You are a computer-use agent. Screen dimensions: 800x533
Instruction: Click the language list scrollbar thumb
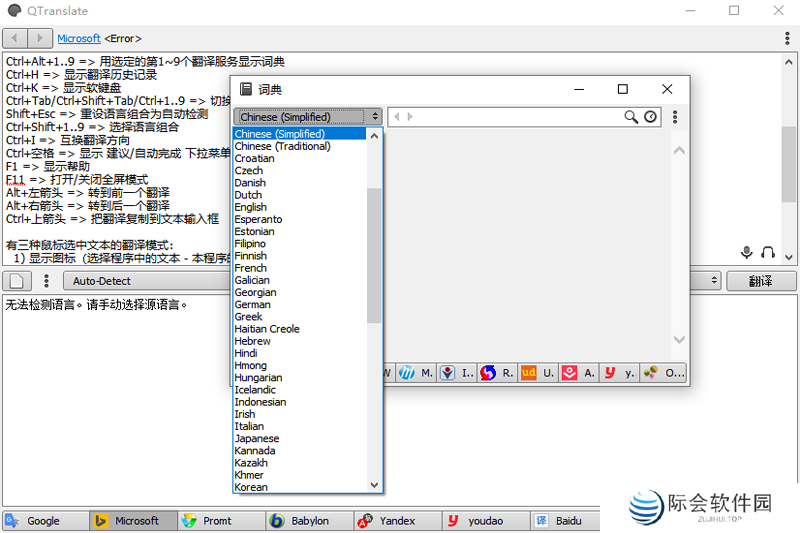point(374,256)
